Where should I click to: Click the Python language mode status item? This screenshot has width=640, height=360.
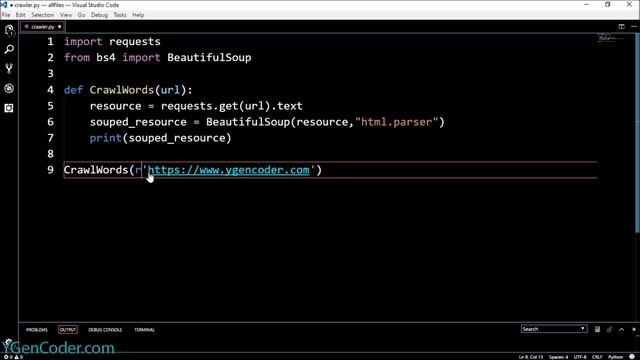click(616, 357)
